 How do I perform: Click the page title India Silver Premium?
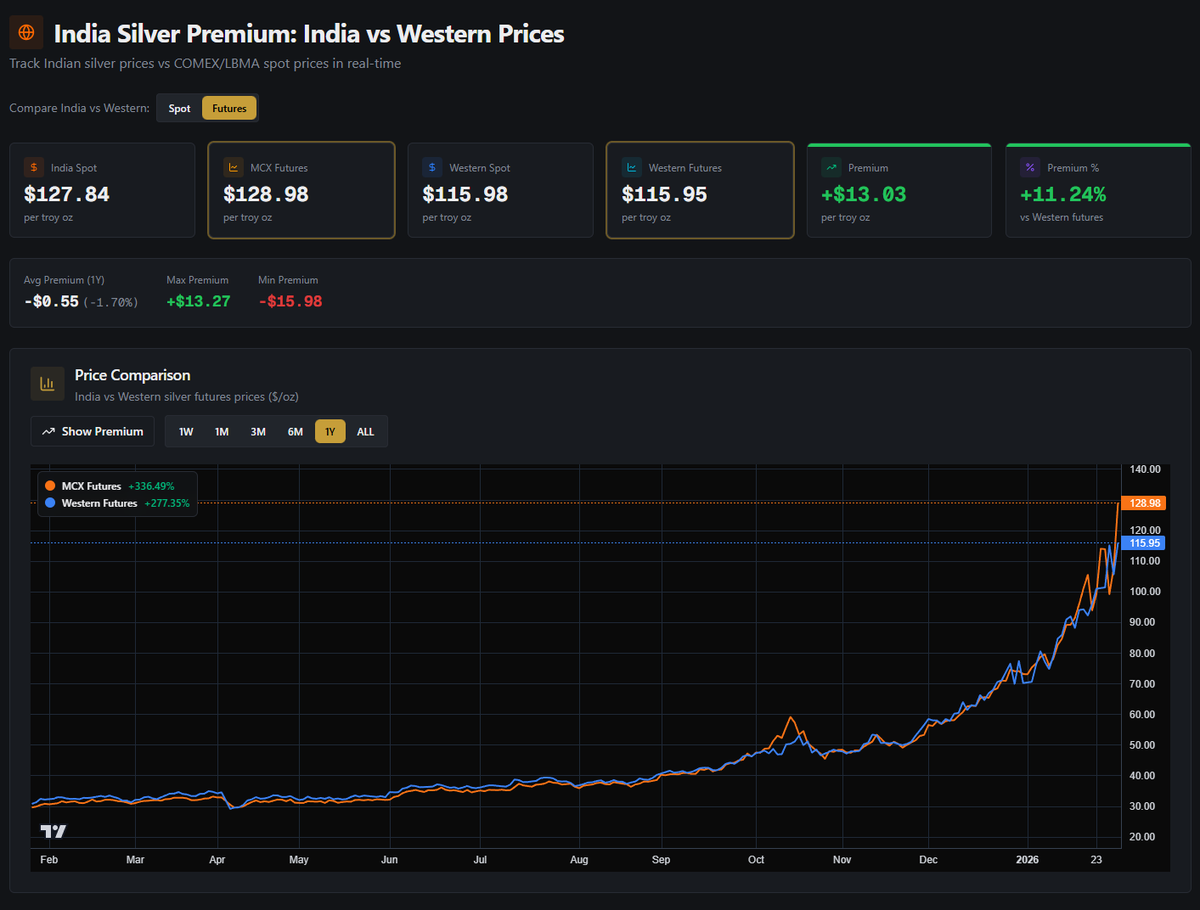click(x=309, y=33)
